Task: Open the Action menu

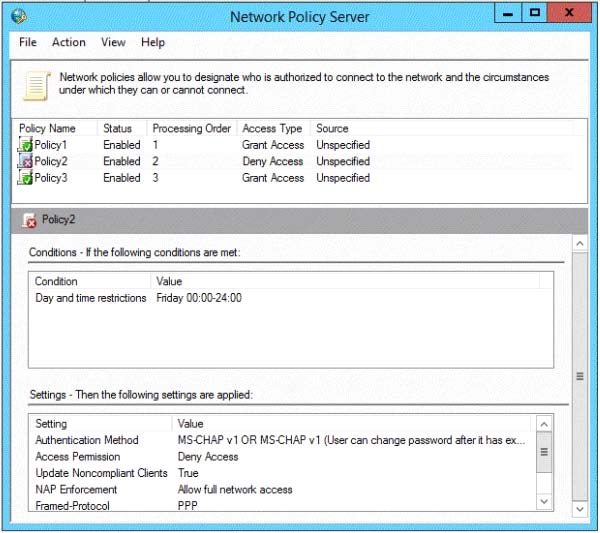Action: [x=69, y=42]
